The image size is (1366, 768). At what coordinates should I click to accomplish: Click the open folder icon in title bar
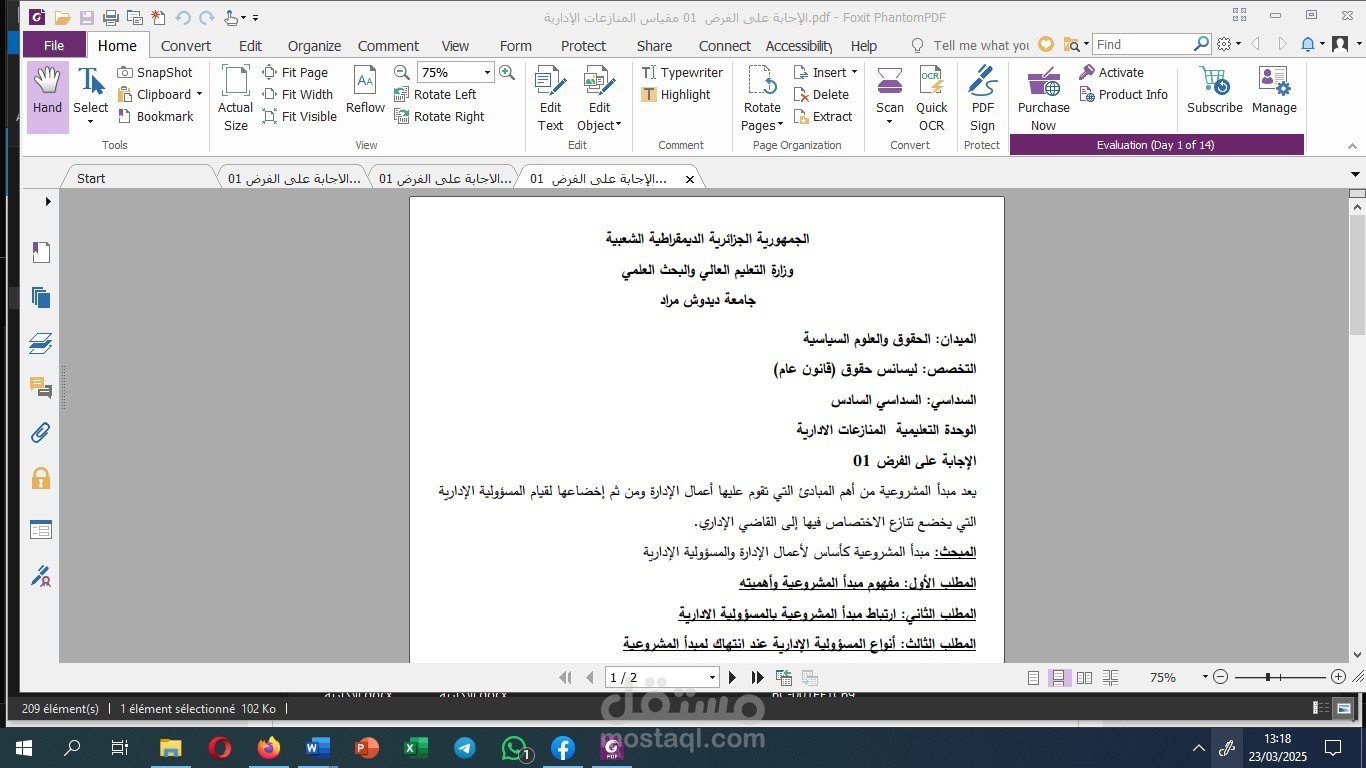62,18
